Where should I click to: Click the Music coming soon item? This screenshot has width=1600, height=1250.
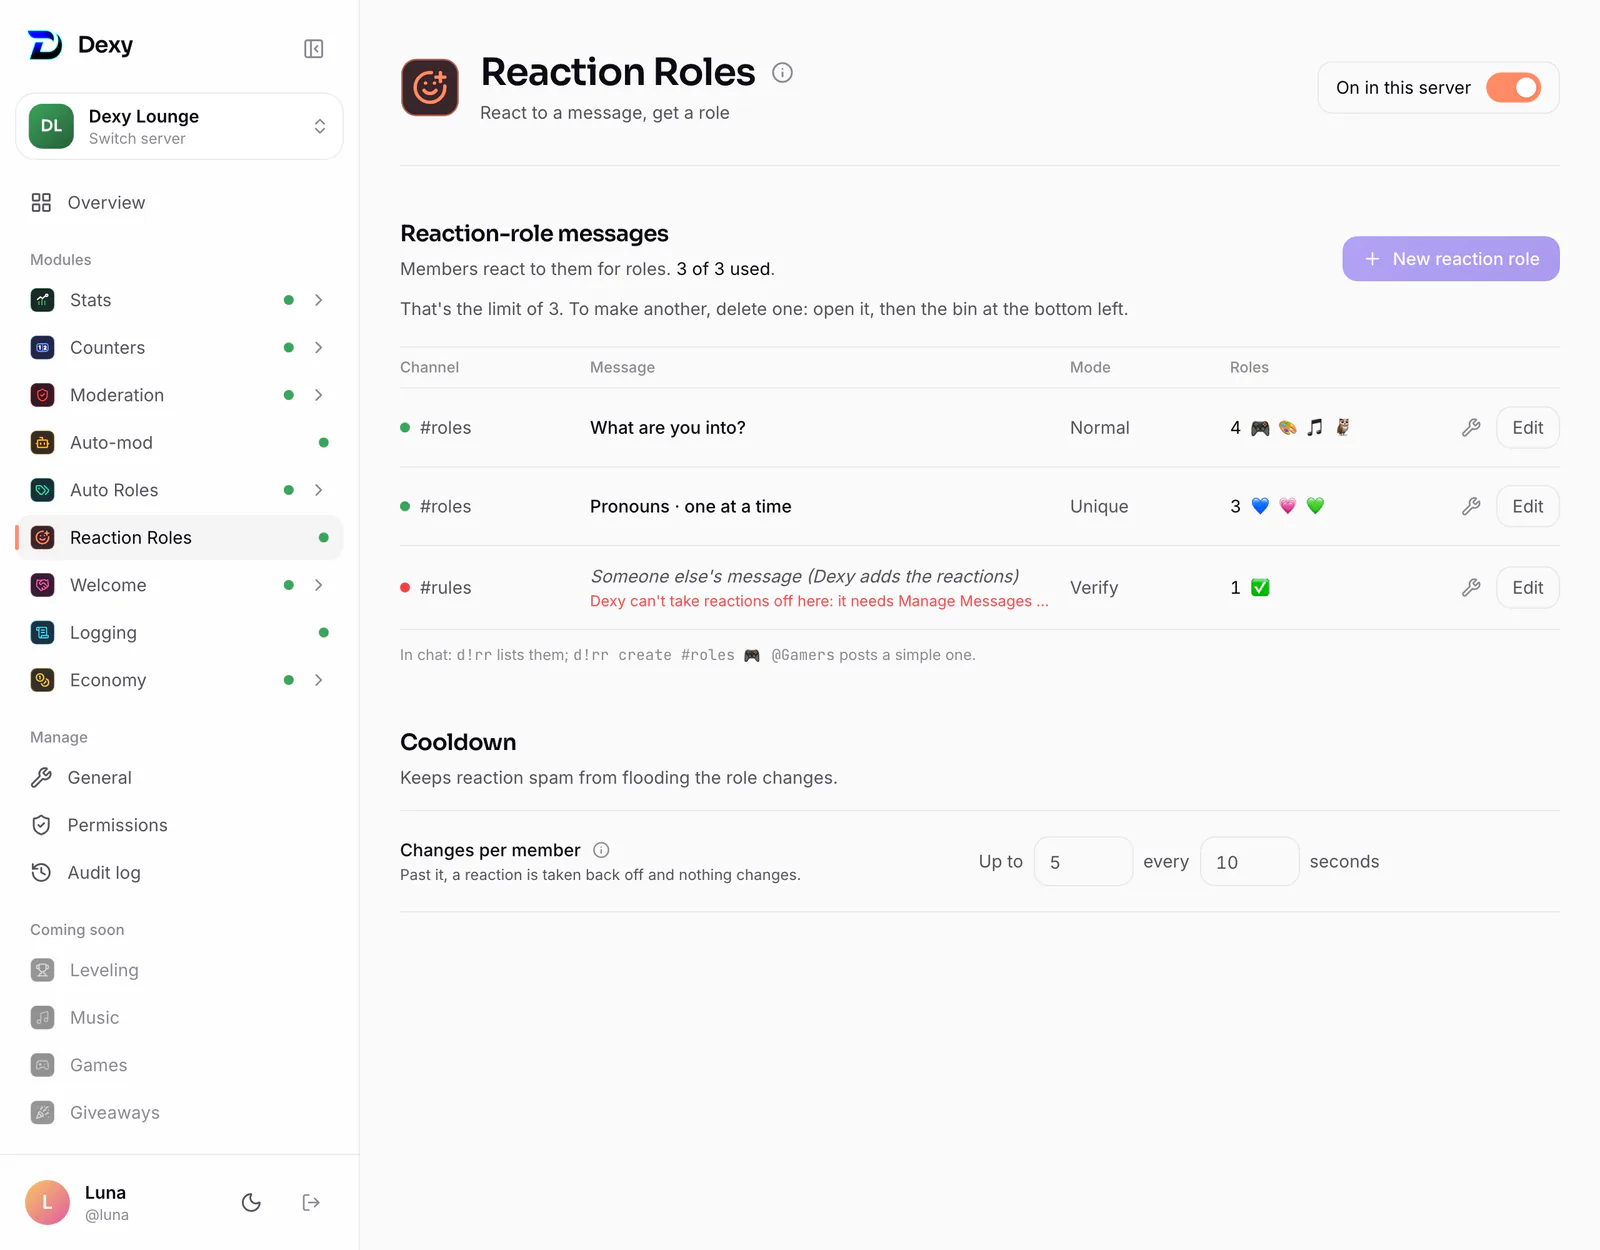pyautogui.click(x=179, y=1018)
